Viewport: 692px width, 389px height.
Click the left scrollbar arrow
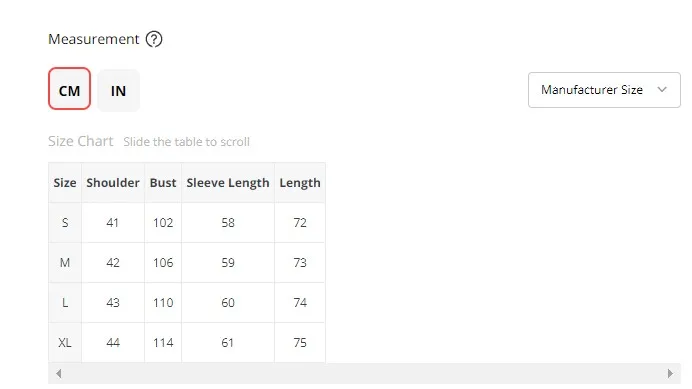coord(59,374)
